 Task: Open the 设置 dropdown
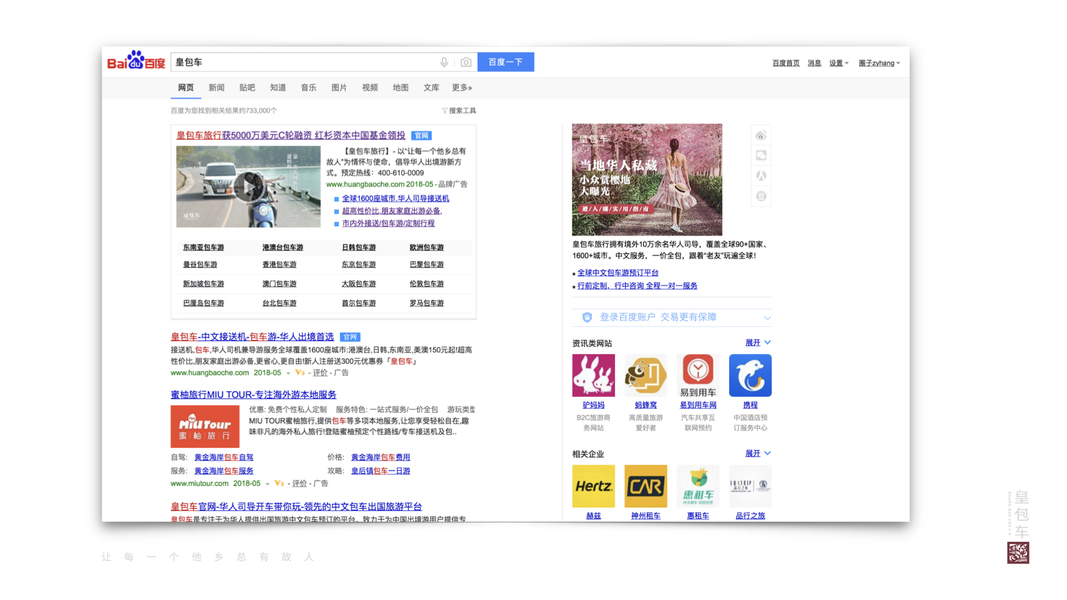[838, 63]
